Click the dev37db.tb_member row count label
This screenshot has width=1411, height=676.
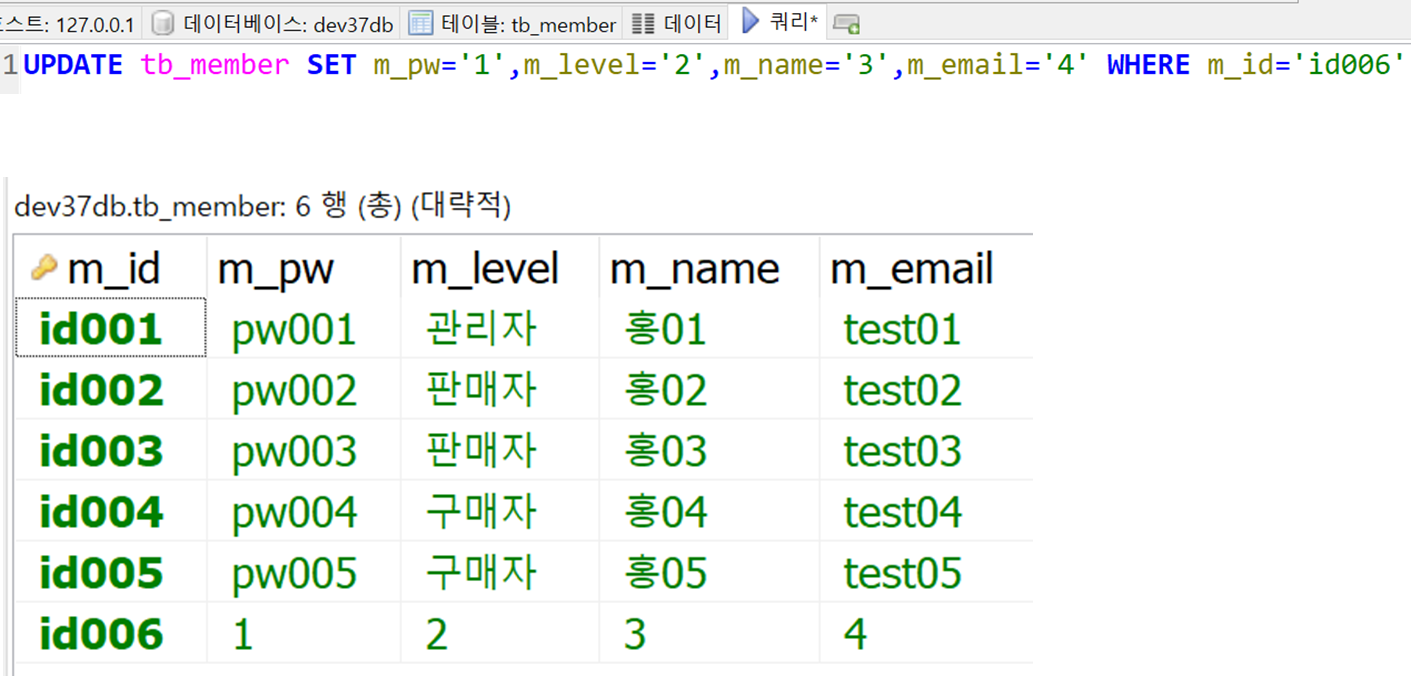[x=262, y=207]
